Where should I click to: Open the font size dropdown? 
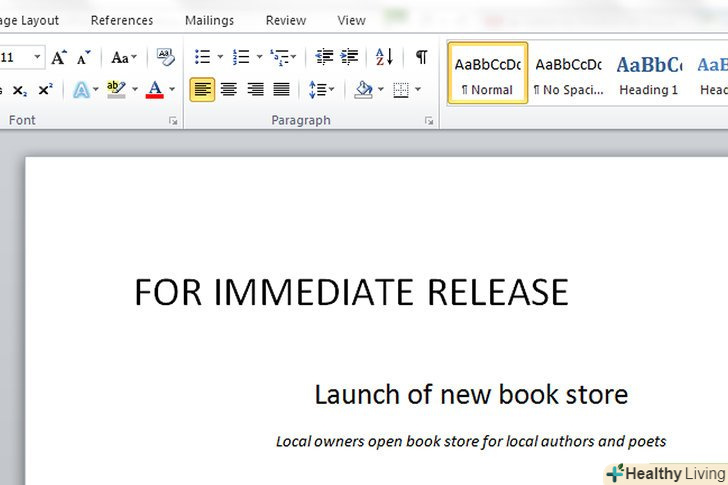coord(38,58)
